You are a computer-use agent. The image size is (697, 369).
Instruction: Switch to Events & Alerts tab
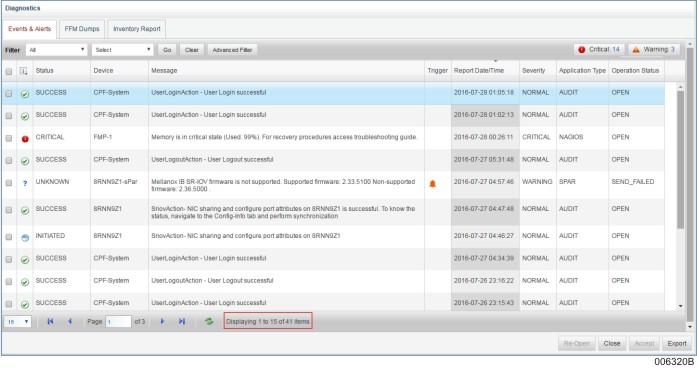29,29
